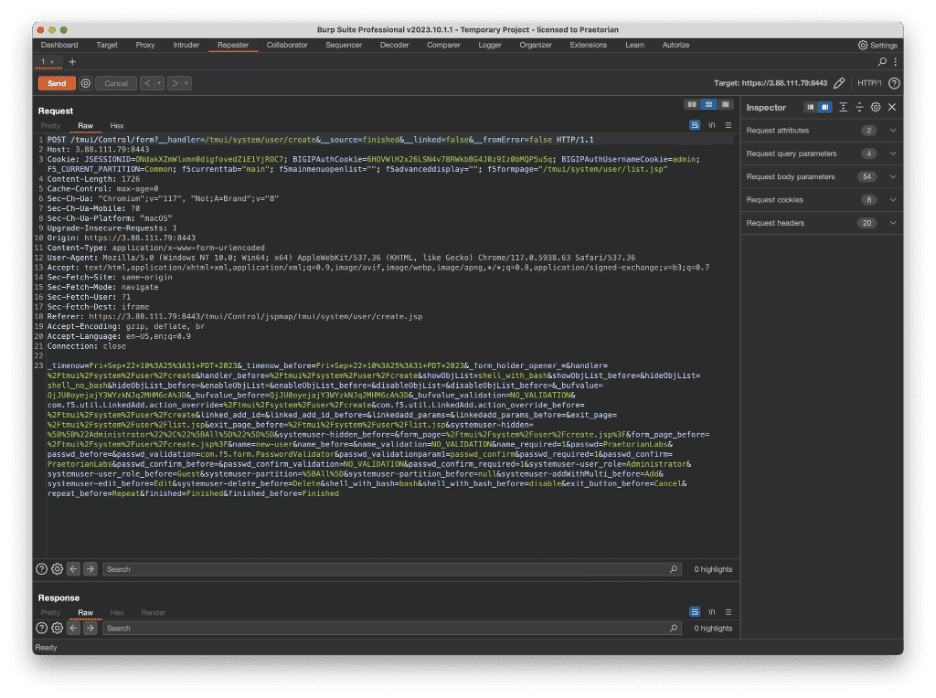
Task: Switch to top-bottom request/response layout
Action: [x=709, y=104]
